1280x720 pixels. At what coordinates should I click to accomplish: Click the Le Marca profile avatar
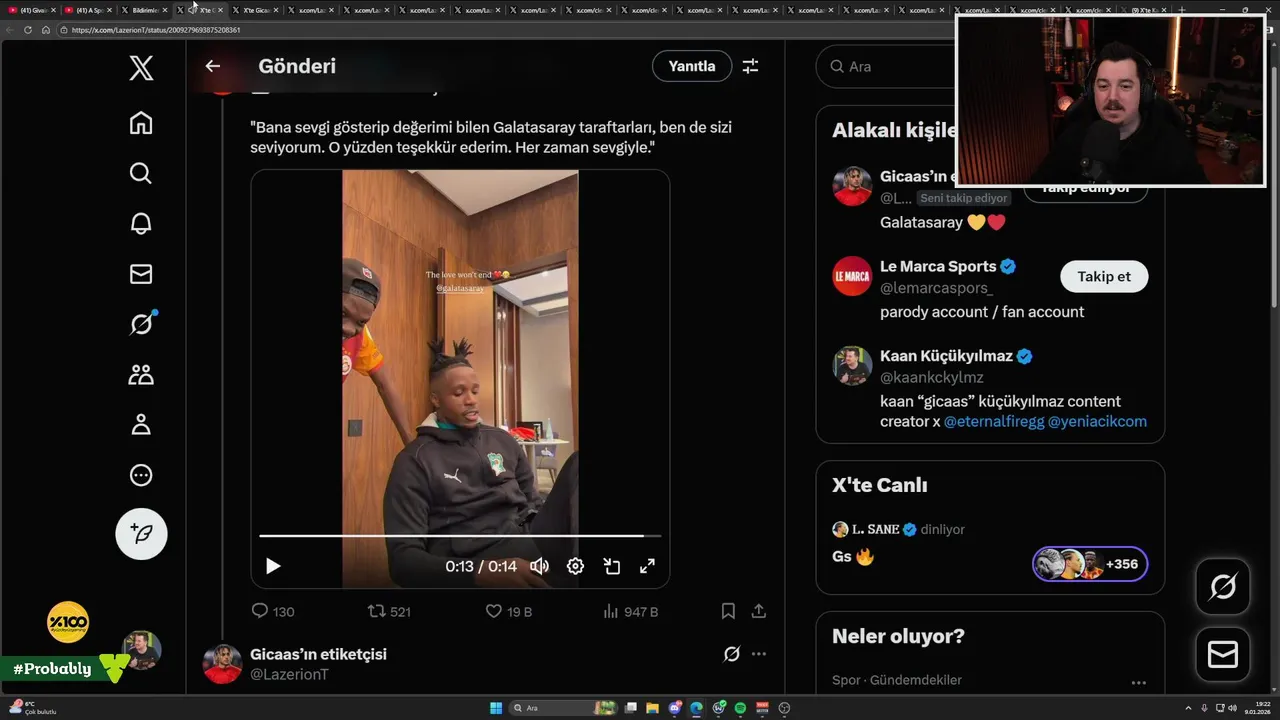coord(852,276)
